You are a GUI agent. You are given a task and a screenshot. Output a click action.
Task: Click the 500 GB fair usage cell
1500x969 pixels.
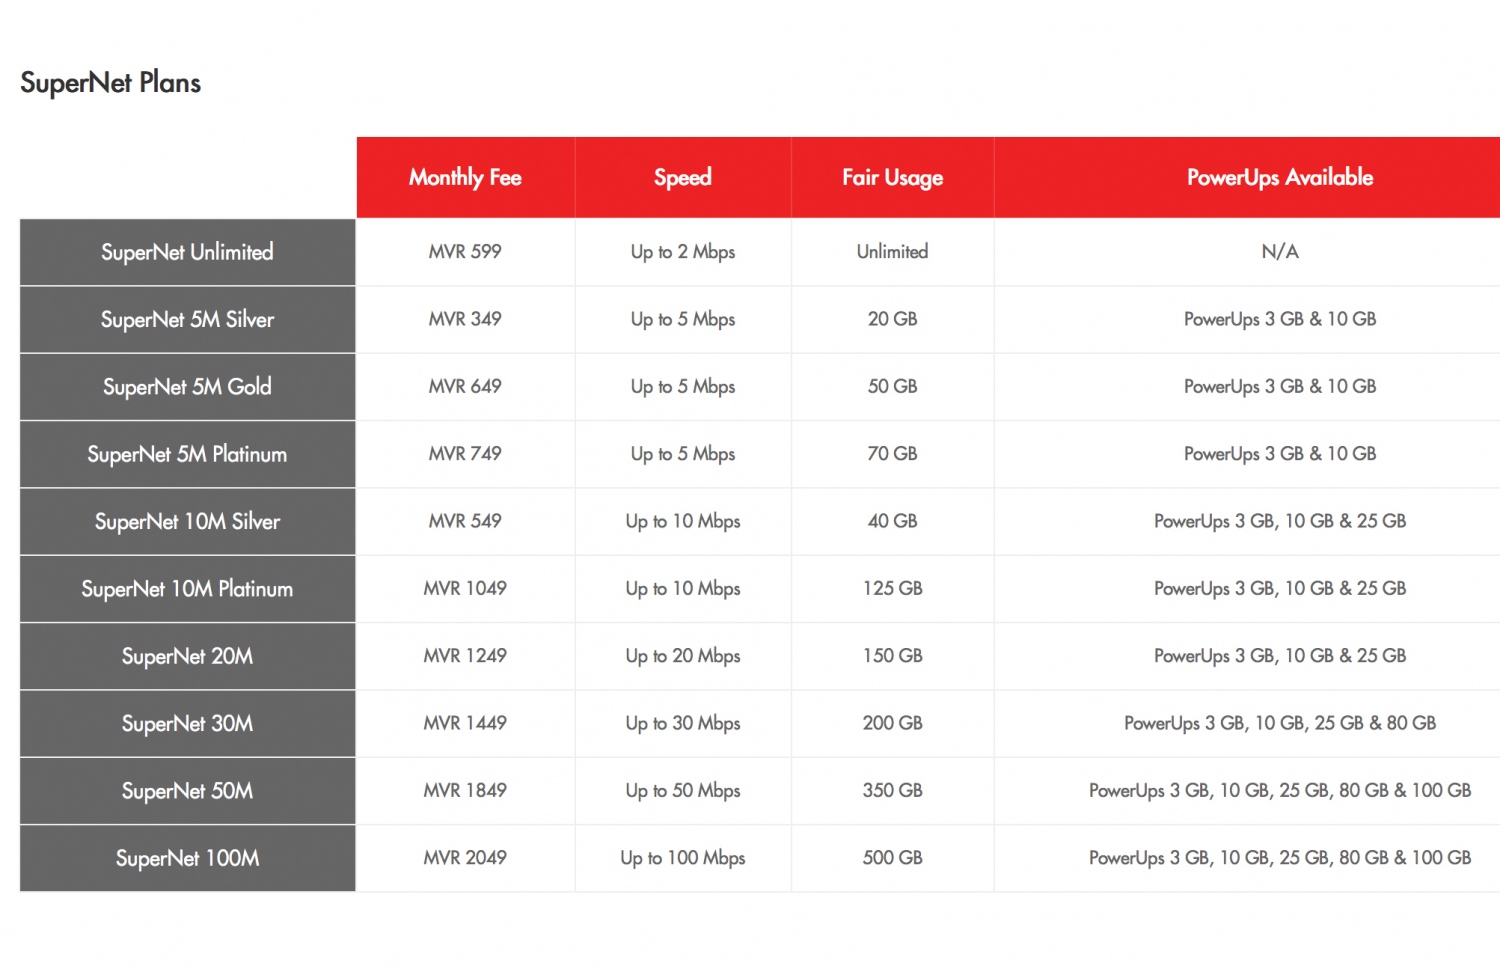pyautogui.click(x=892, y=858)
